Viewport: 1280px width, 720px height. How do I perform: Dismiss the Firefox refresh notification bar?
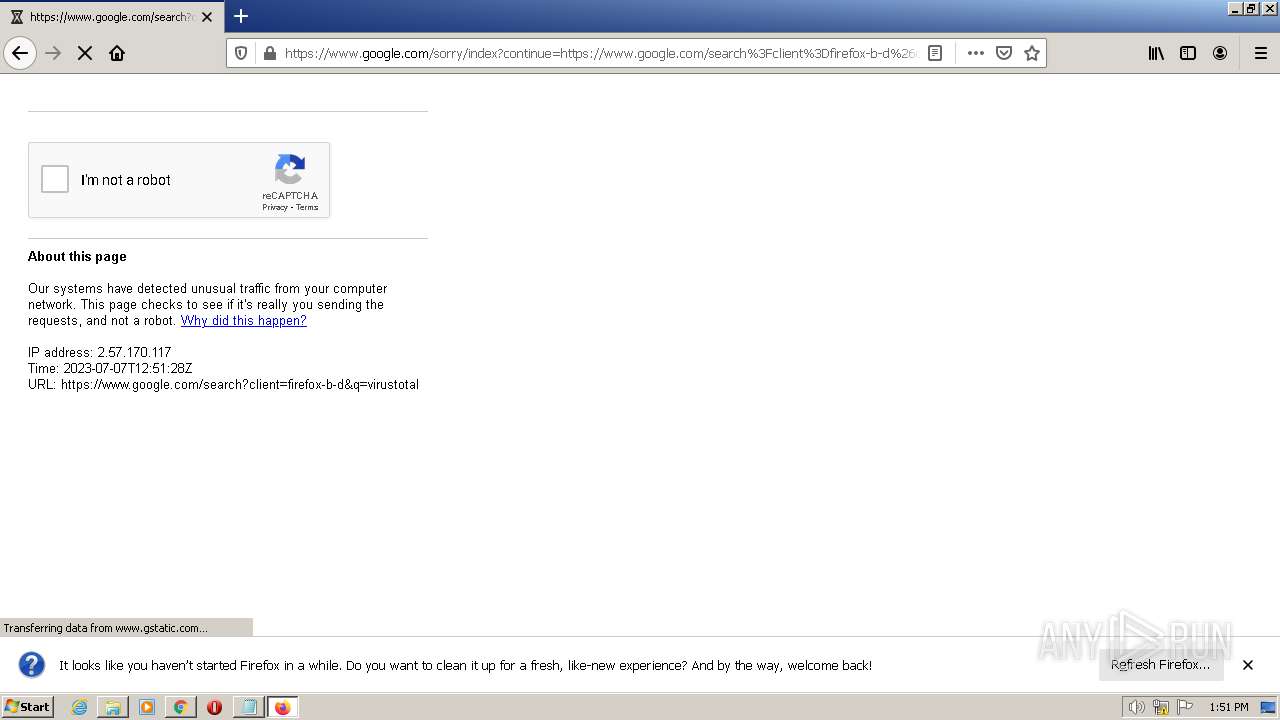(x=1248, y=665)
